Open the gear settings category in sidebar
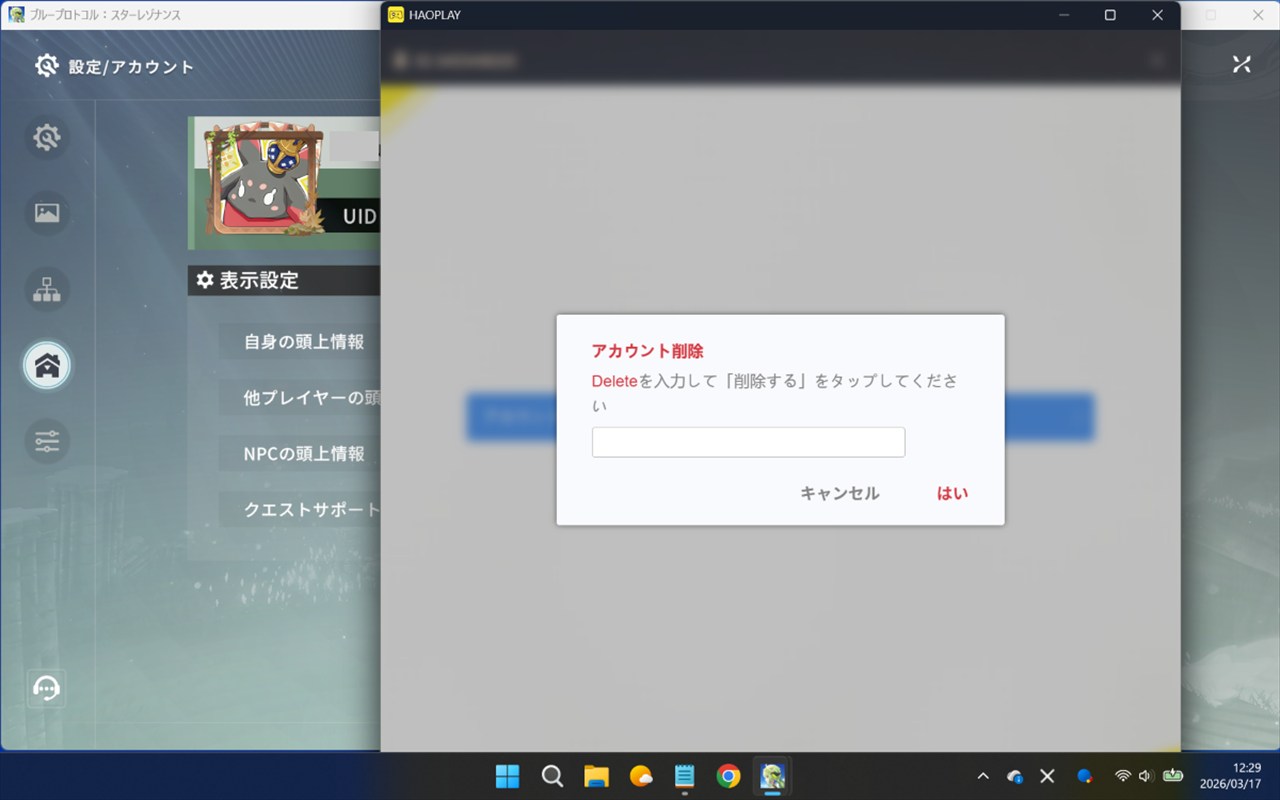The image size is (1280, 800). (47, 137)
